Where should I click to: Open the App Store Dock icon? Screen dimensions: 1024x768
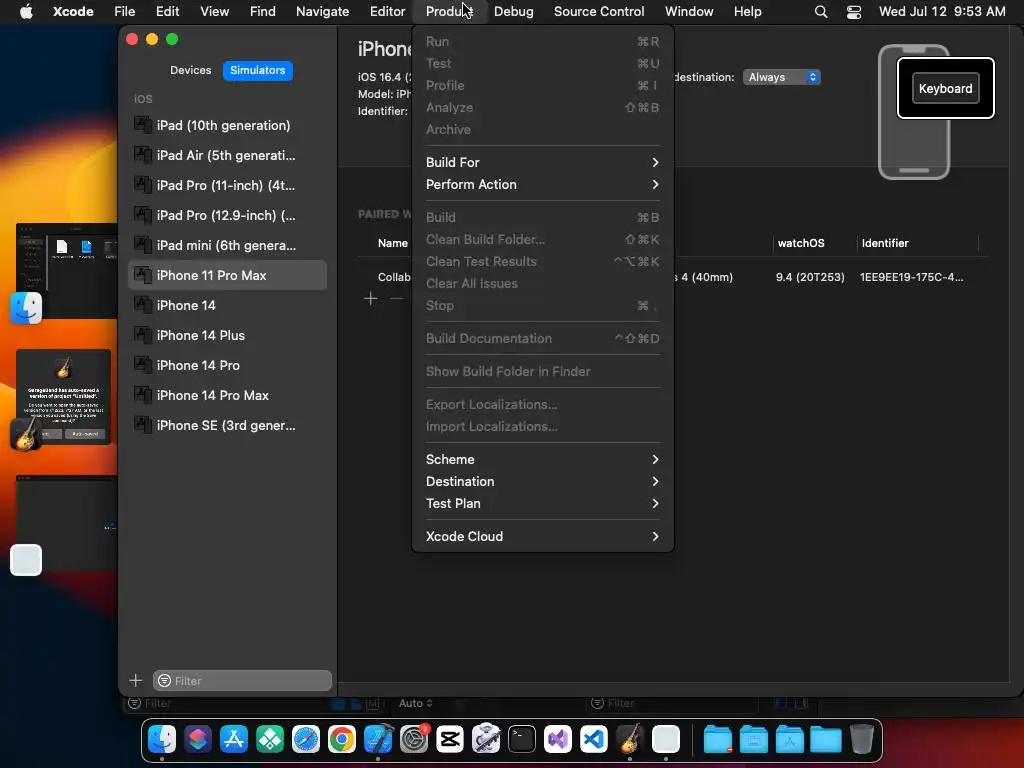coord(234,740)
